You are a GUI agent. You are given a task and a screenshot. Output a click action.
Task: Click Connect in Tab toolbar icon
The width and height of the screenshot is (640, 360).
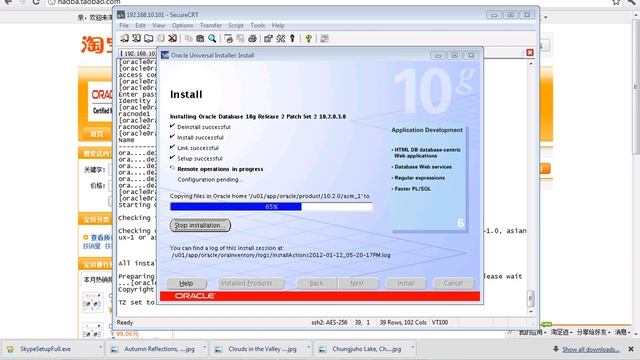149,38
